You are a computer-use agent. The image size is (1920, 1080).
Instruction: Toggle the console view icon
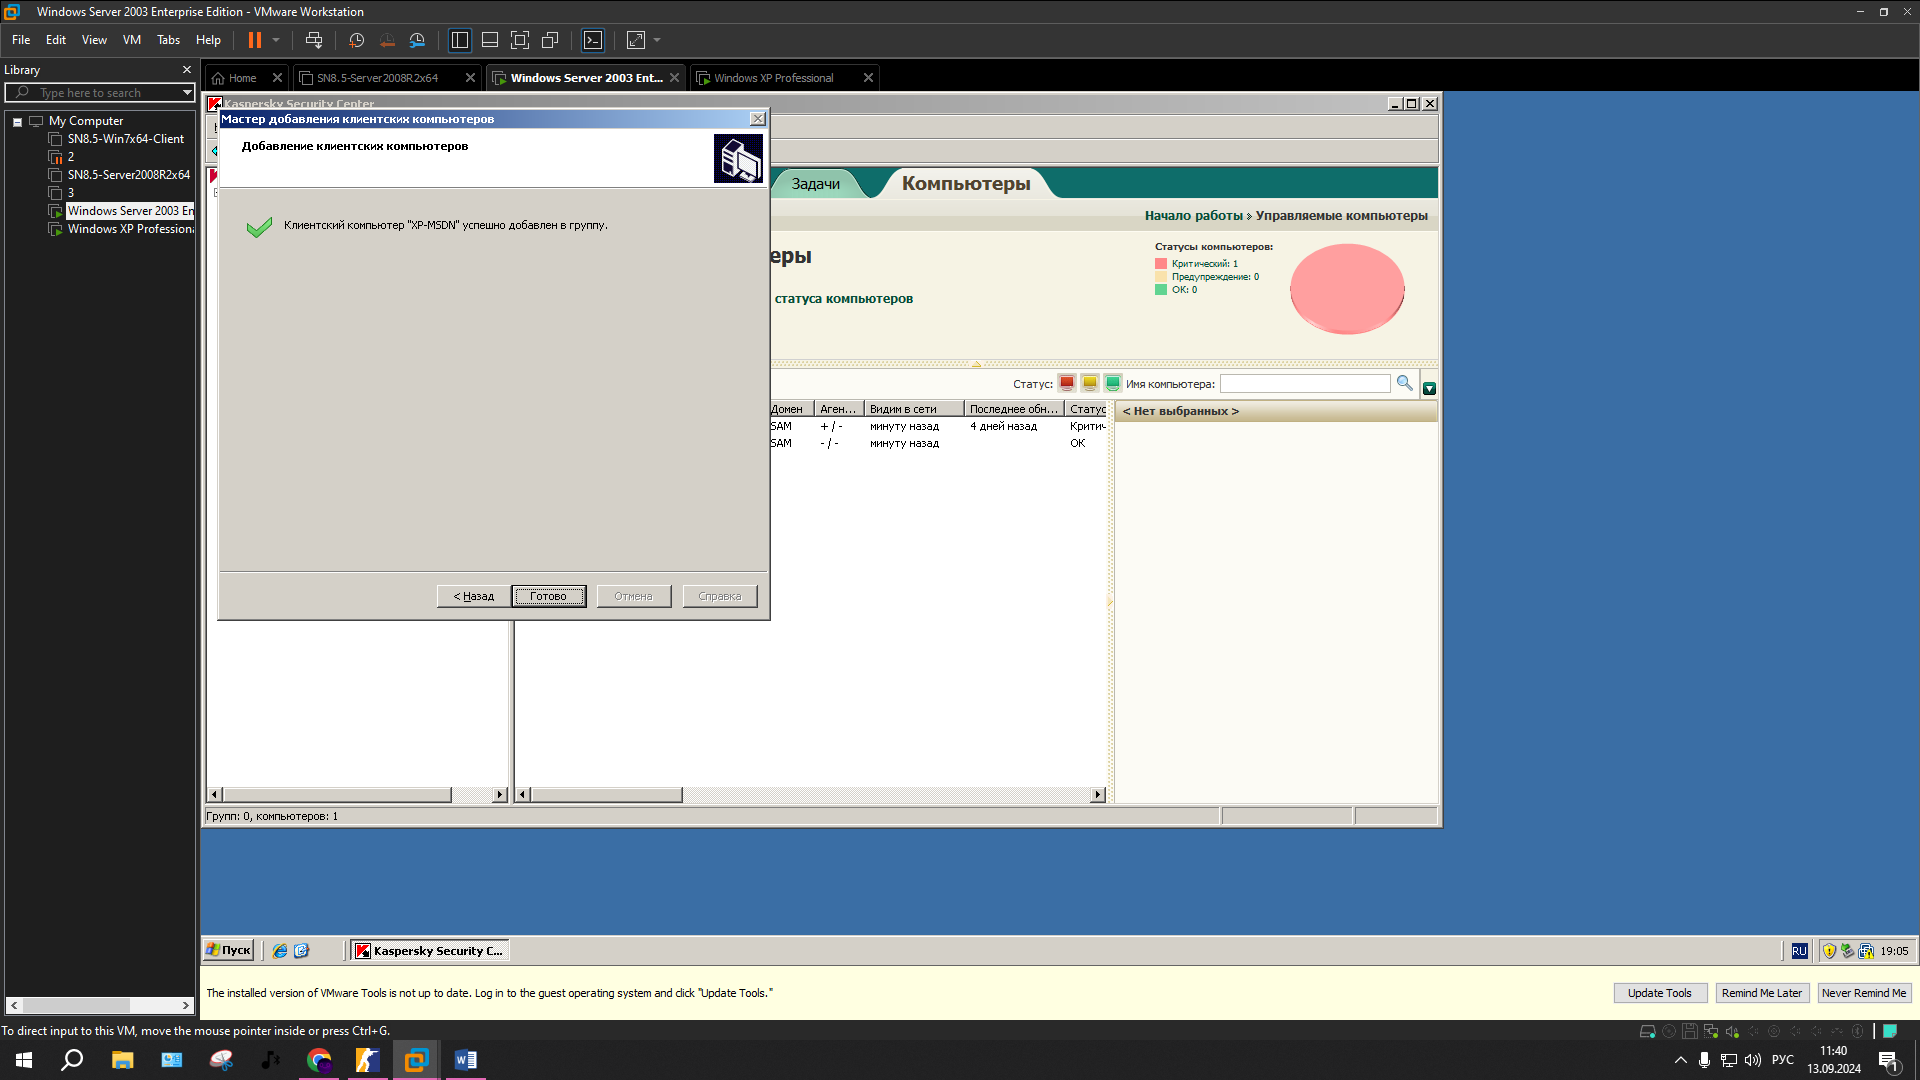coord(593,40)
